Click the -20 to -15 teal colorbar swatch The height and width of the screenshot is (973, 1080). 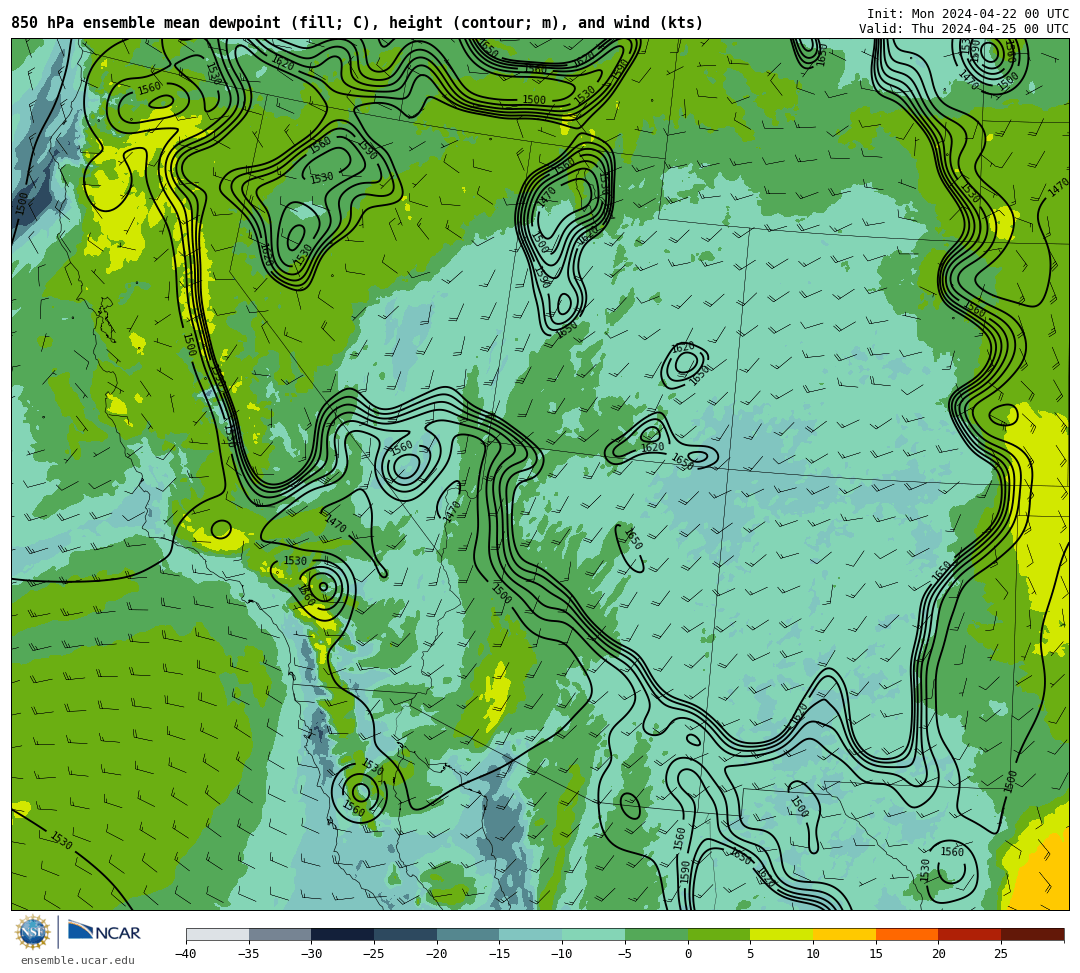tap(468, 934)
